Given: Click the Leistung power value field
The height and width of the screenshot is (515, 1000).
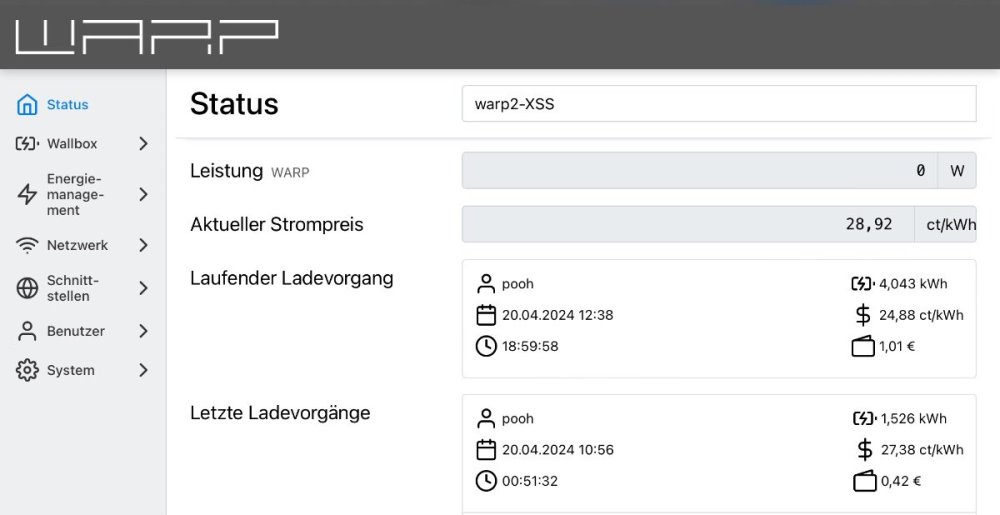Looking at the screenshot, I should [x=699, y=171].
